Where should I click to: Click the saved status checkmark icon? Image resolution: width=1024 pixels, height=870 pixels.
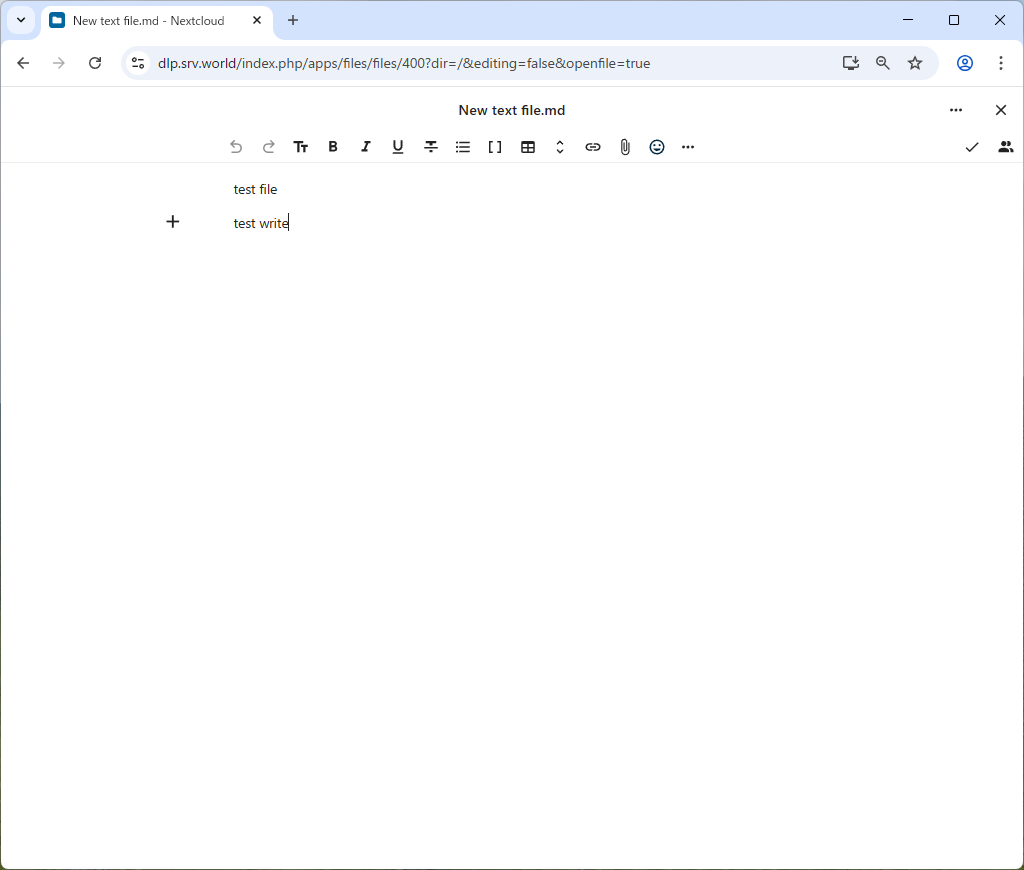click(x=972, y=147)
